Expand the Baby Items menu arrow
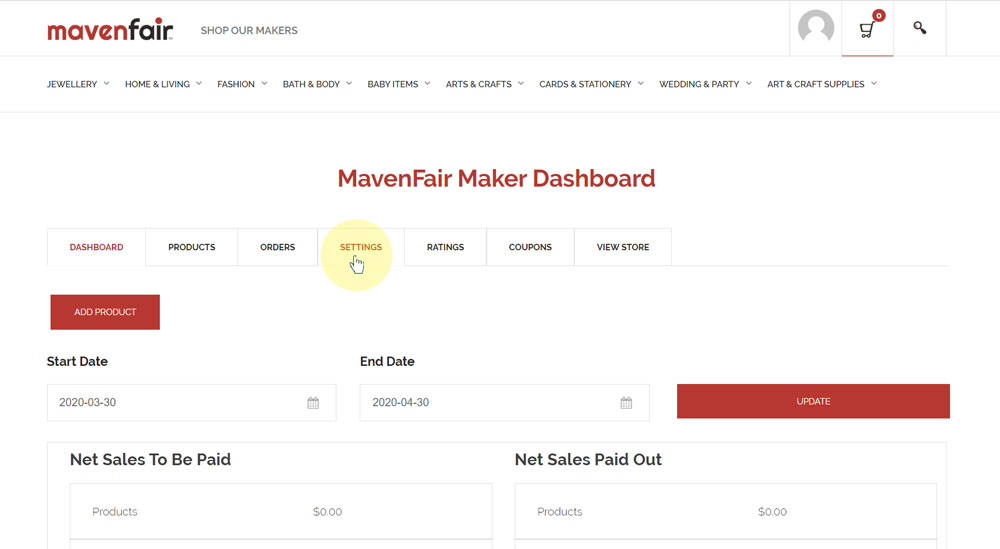This screenshot has width=1000, height=549. click(x=427, y=83)
